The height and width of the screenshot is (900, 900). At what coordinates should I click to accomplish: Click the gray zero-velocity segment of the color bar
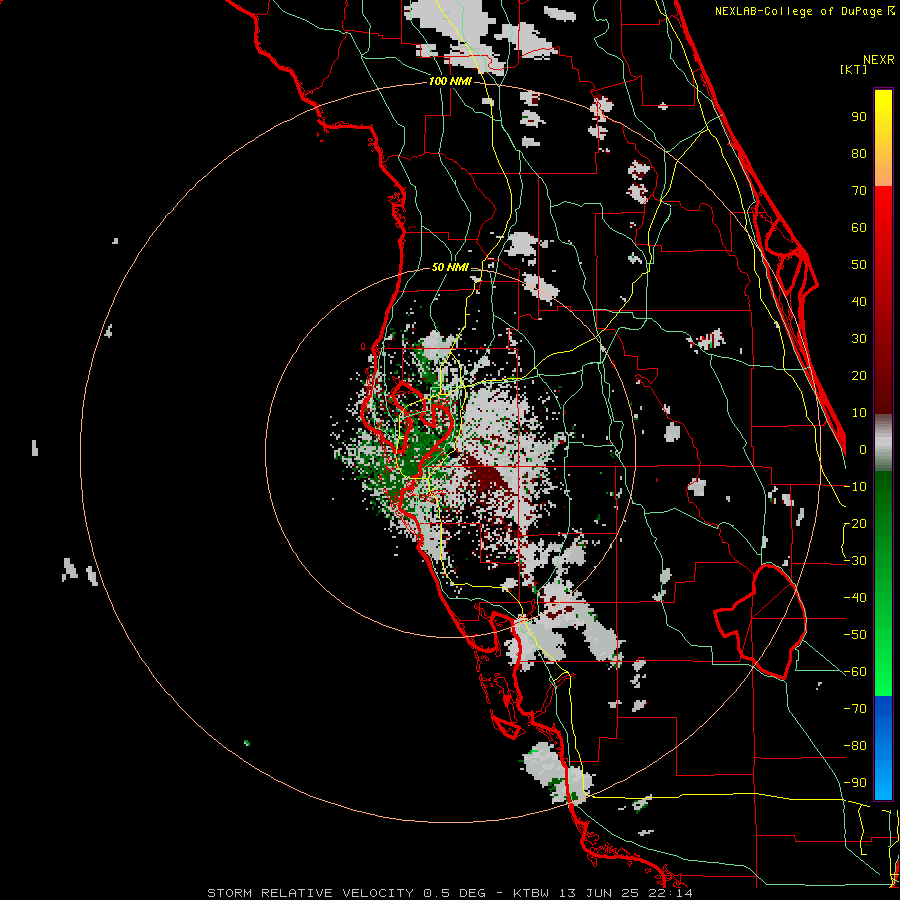(883, 445)
